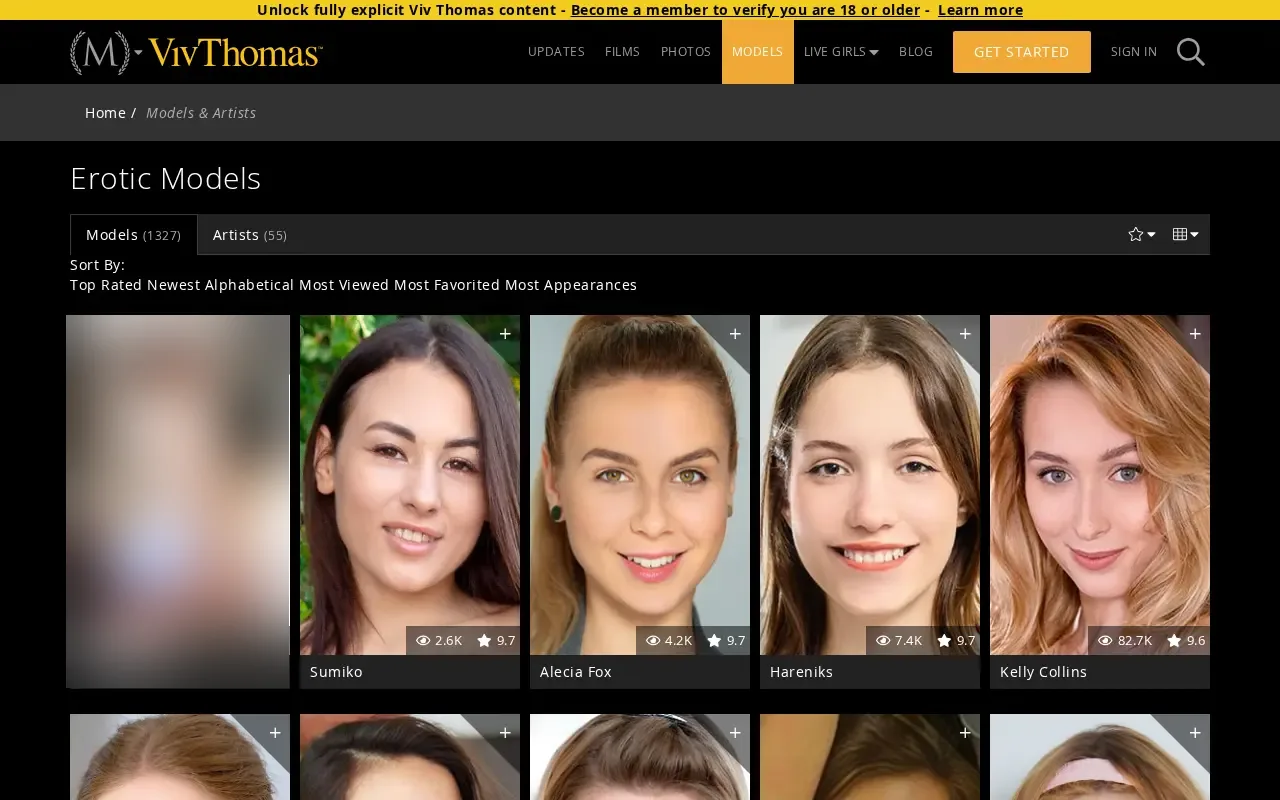
Task: Click Alecia Fox's 9.7 rating star icon
Action: click(x=714, y=641)
